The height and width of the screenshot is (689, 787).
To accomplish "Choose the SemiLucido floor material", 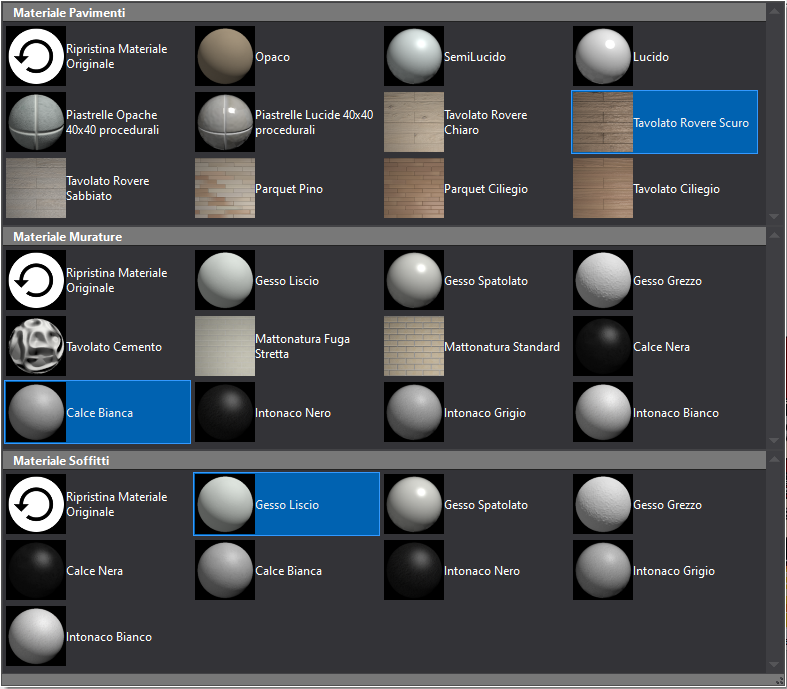I will [414, 57].
